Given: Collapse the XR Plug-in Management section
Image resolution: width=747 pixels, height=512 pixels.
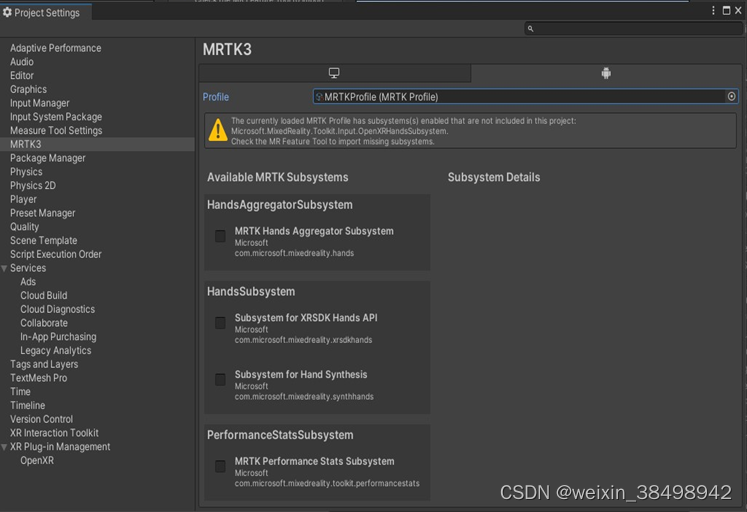Looking at the screenshot, I should (4, 447).
